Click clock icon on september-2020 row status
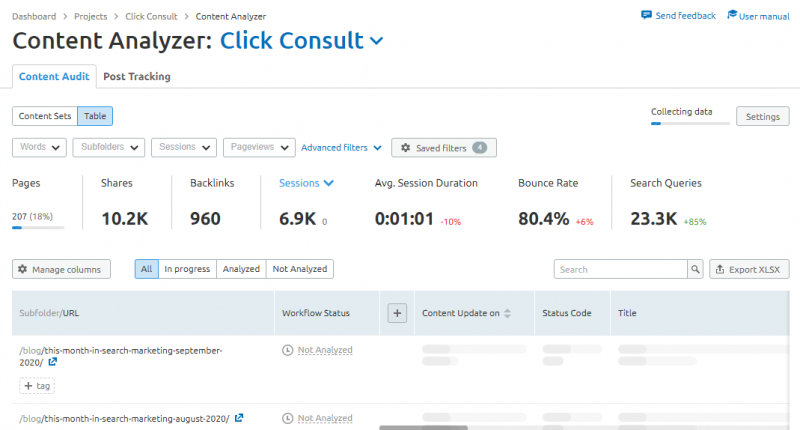Viewport: 800px width, 430px height. [x=288, y=350]
